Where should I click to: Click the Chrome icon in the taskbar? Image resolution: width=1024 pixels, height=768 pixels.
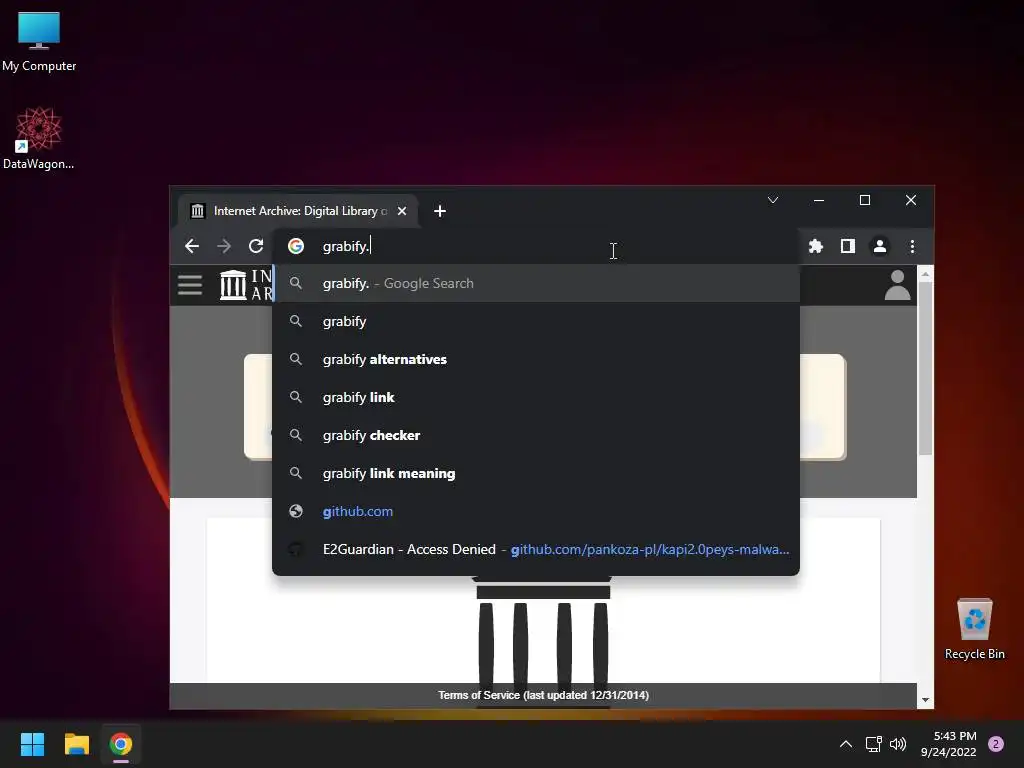(x=121, y=744)
